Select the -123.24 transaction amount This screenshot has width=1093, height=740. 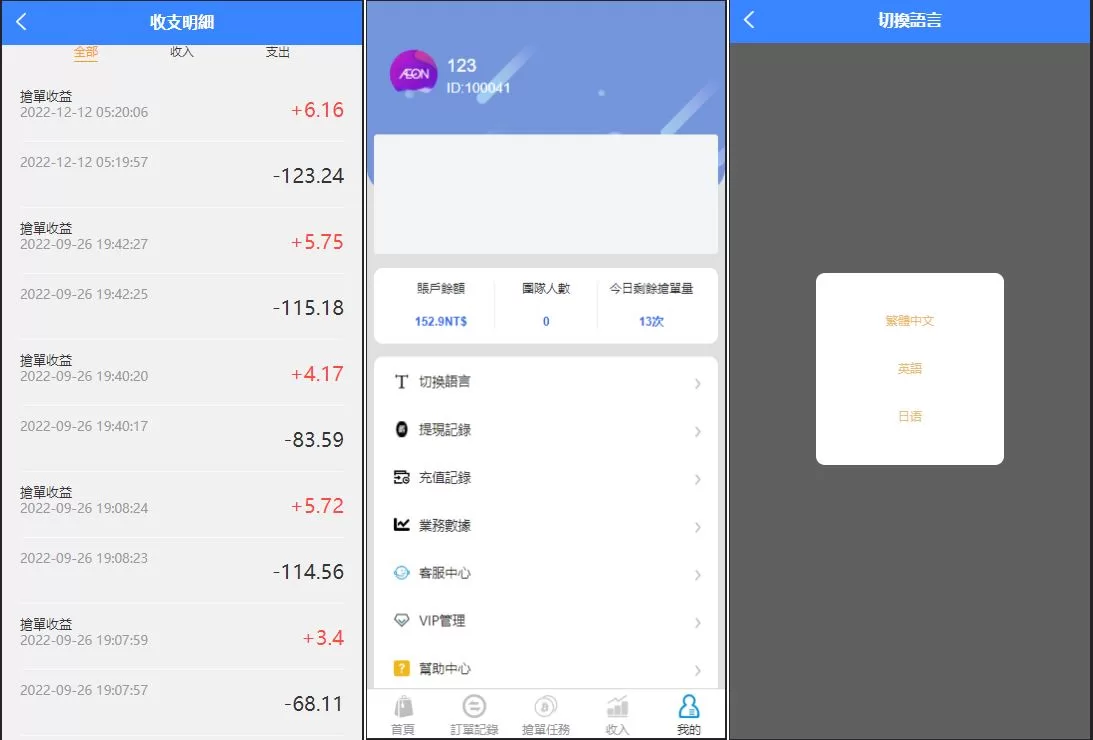pos(308,176)
